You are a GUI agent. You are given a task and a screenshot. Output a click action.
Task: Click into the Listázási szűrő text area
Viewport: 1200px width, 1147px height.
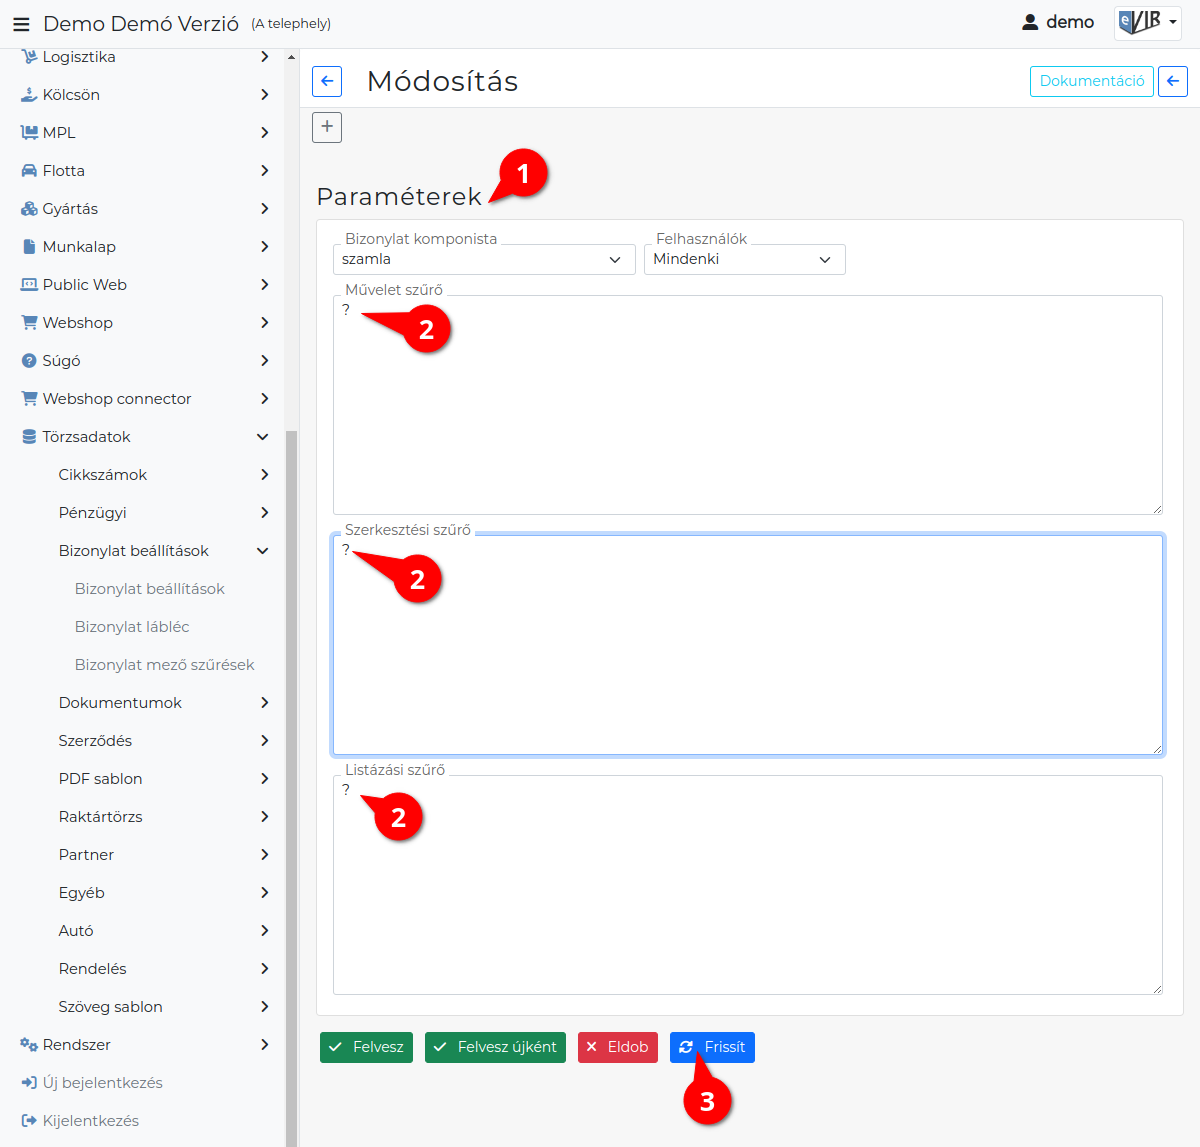[748, 885]
